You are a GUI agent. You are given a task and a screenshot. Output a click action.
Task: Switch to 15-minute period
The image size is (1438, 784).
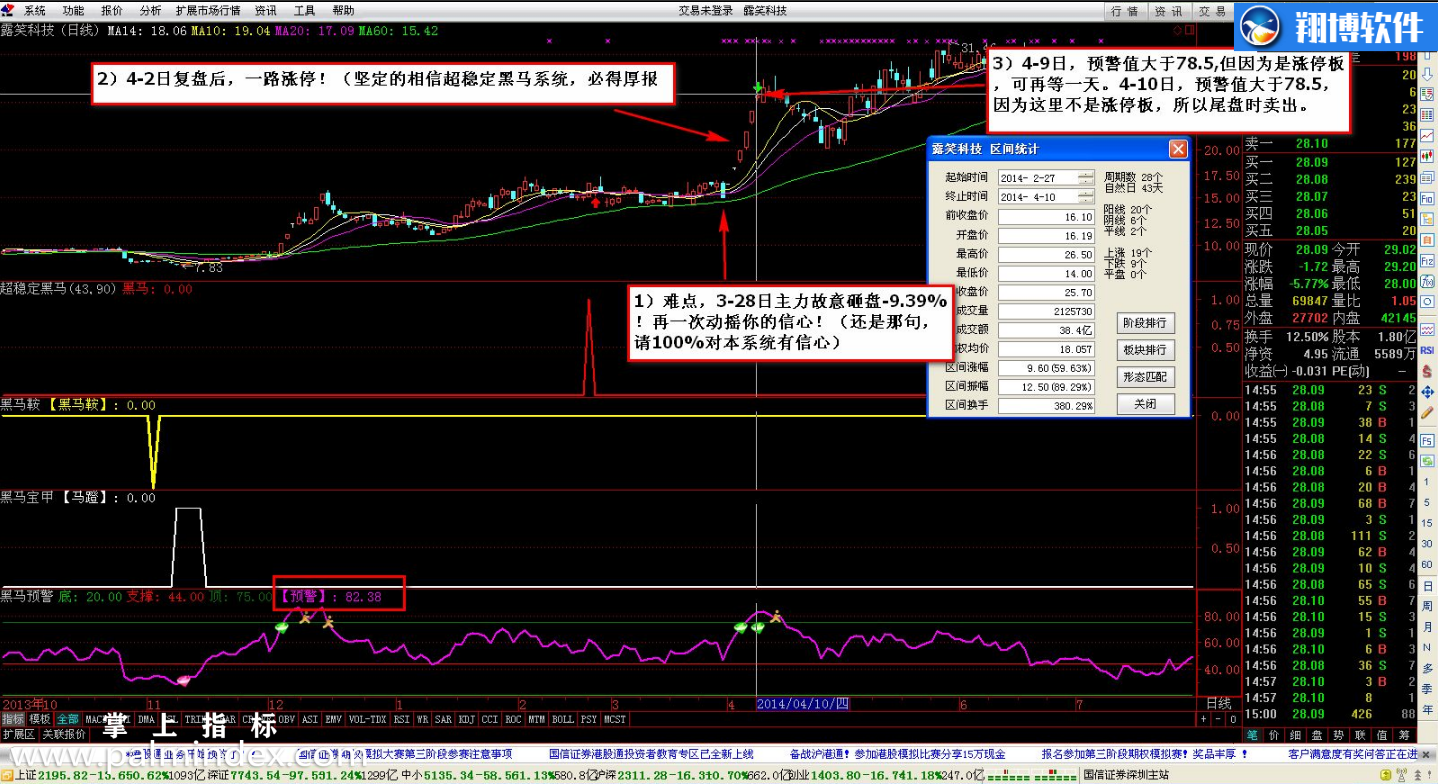tap(1427, 522)
